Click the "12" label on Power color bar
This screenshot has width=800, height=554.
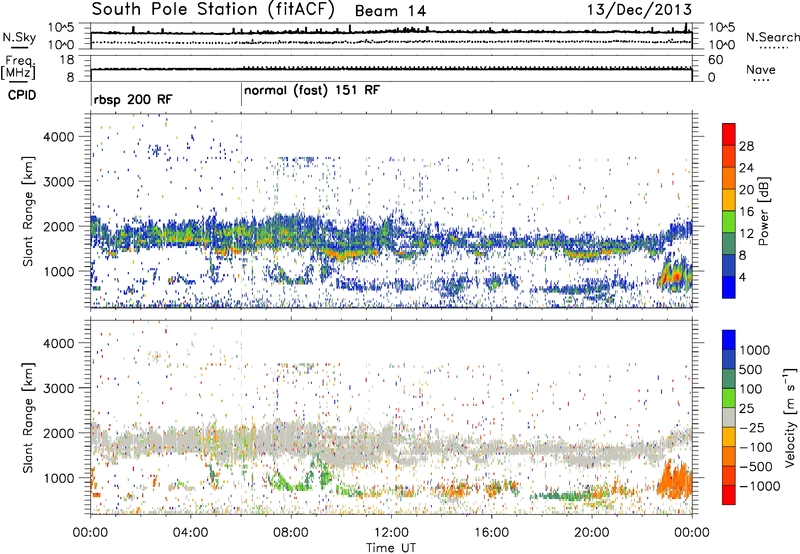tap(746, 234)
